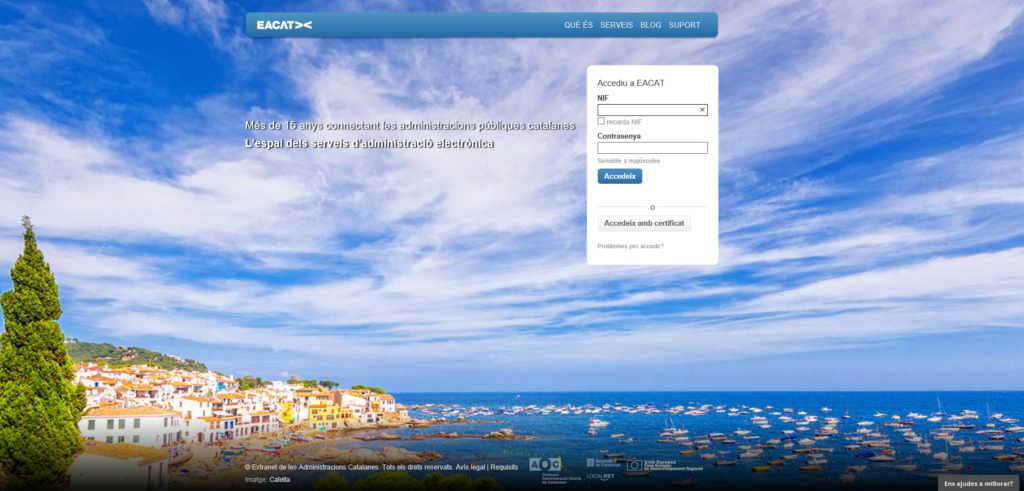The width and height of the screenshot is (1024, 491).
Task: Click the EACAT logo in header
Action: [x=284, y=25]
